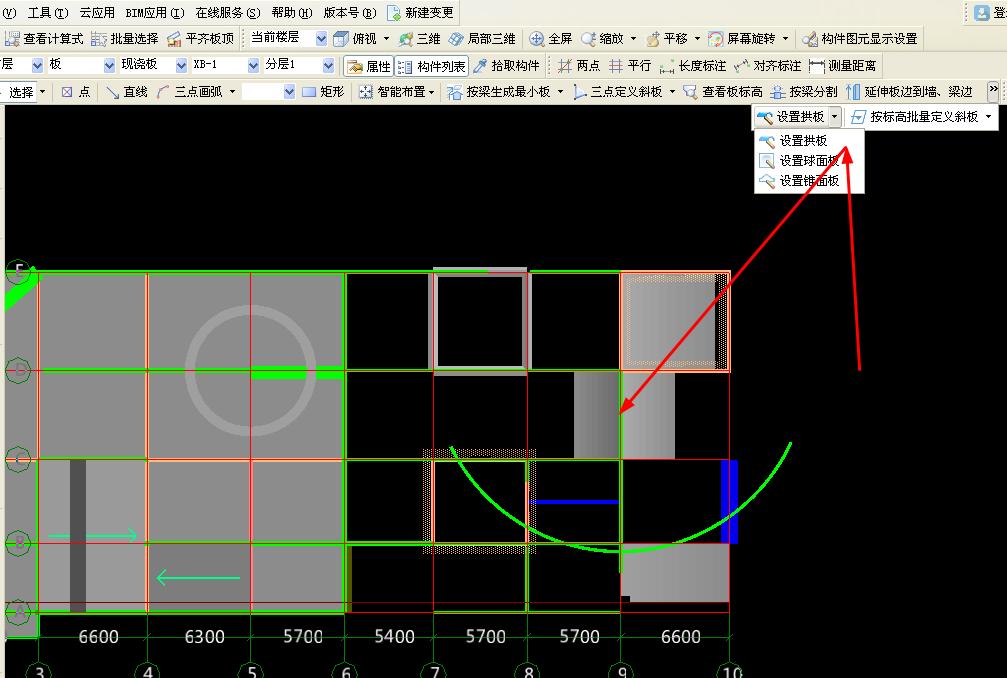
Task: Click 长度标注 tool
Action: [692, 65]
